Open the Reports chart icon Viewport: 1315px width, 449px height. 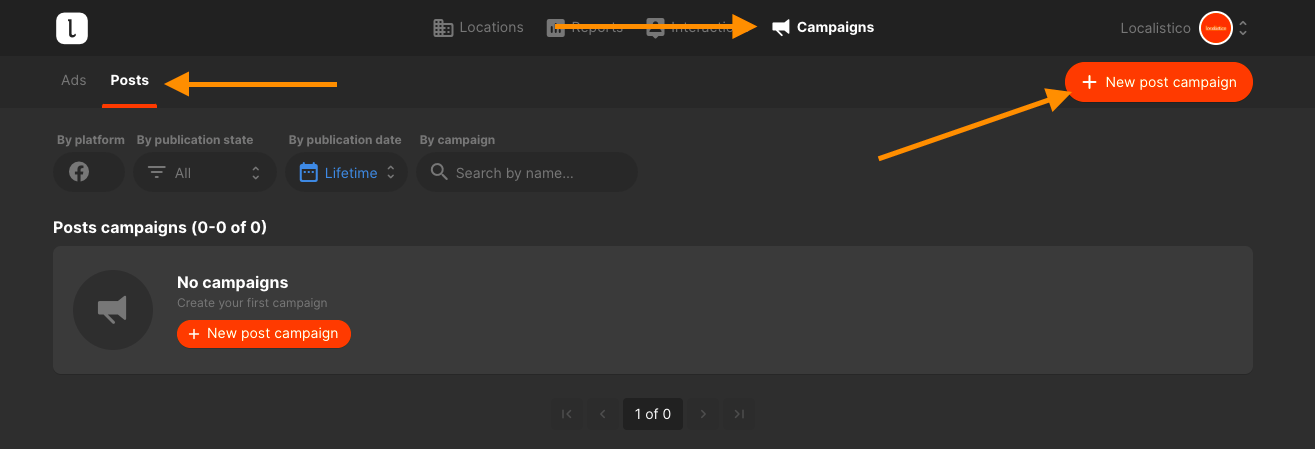click(x=556, y=28)
